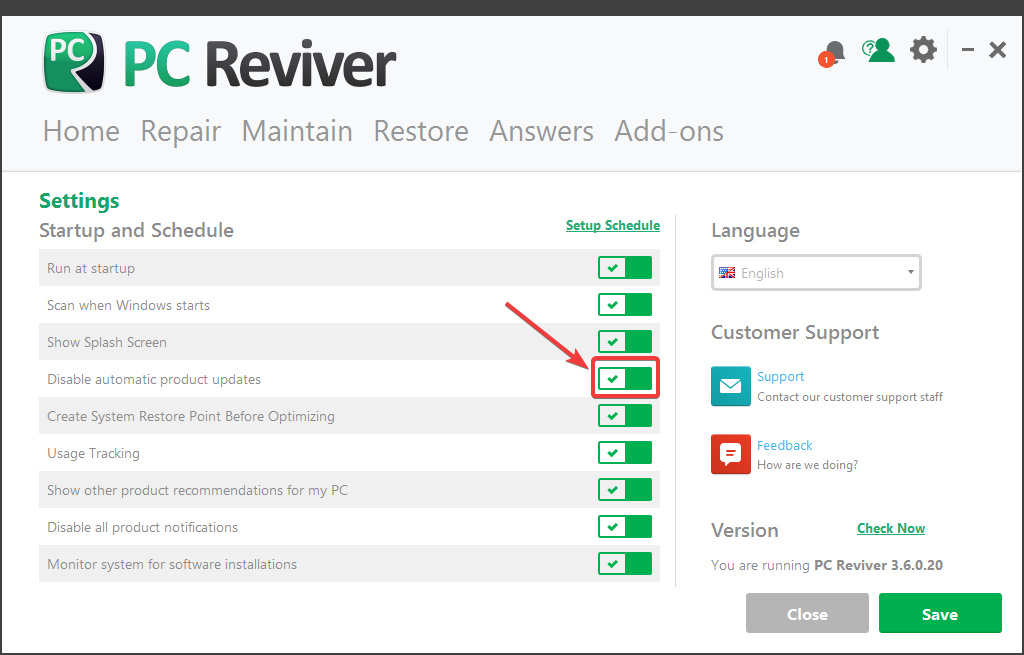Click the Save button
This screenshot has width=1024, height=655.
[x=939, y=614]
